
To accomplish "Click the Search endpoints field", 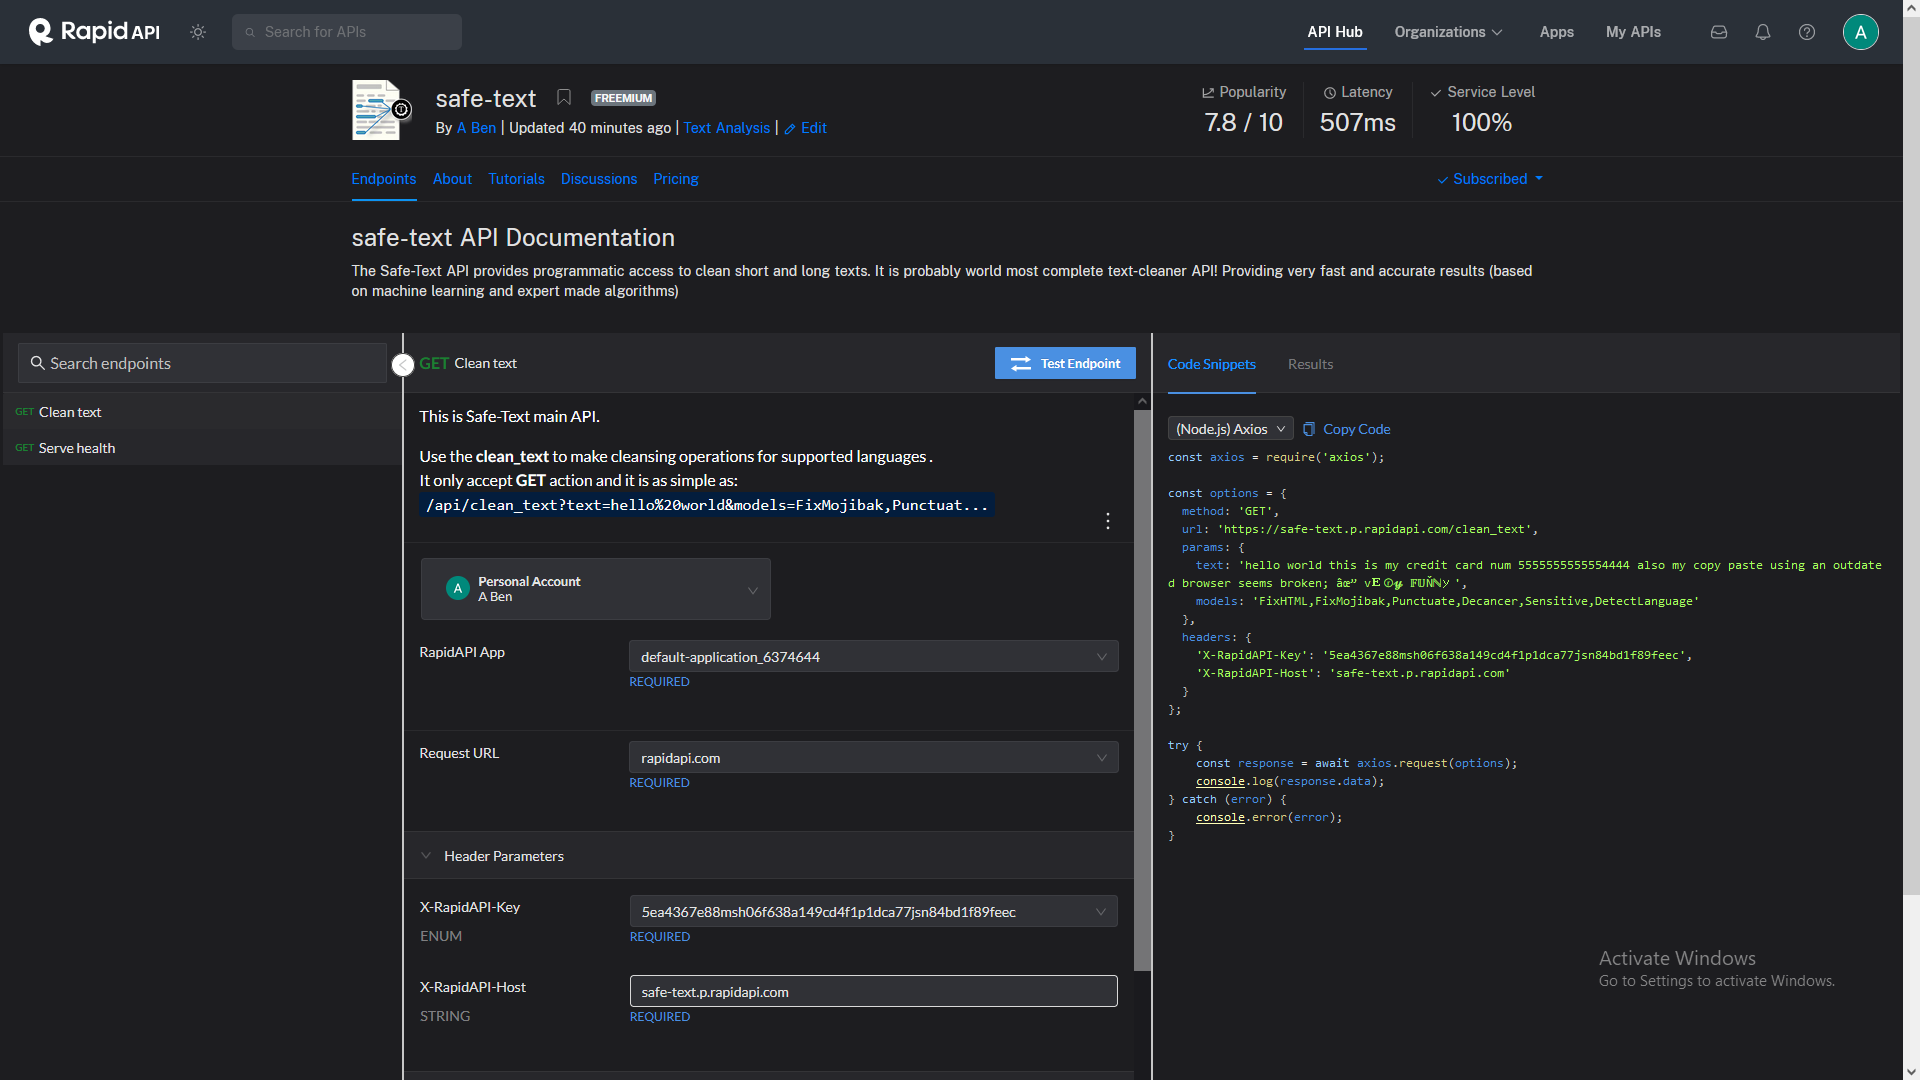I will point(203,363).
